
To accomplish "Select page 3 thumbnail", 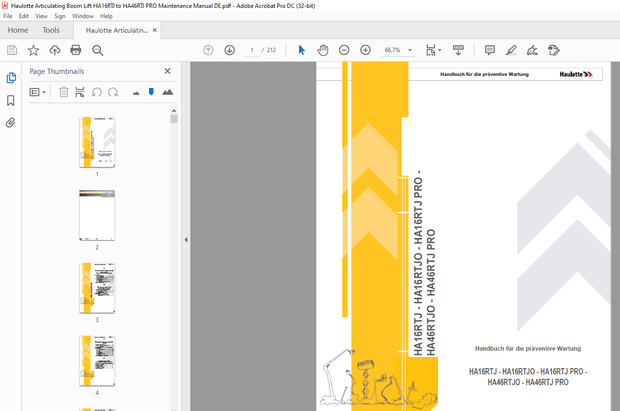I will click(x=97, y=288).
